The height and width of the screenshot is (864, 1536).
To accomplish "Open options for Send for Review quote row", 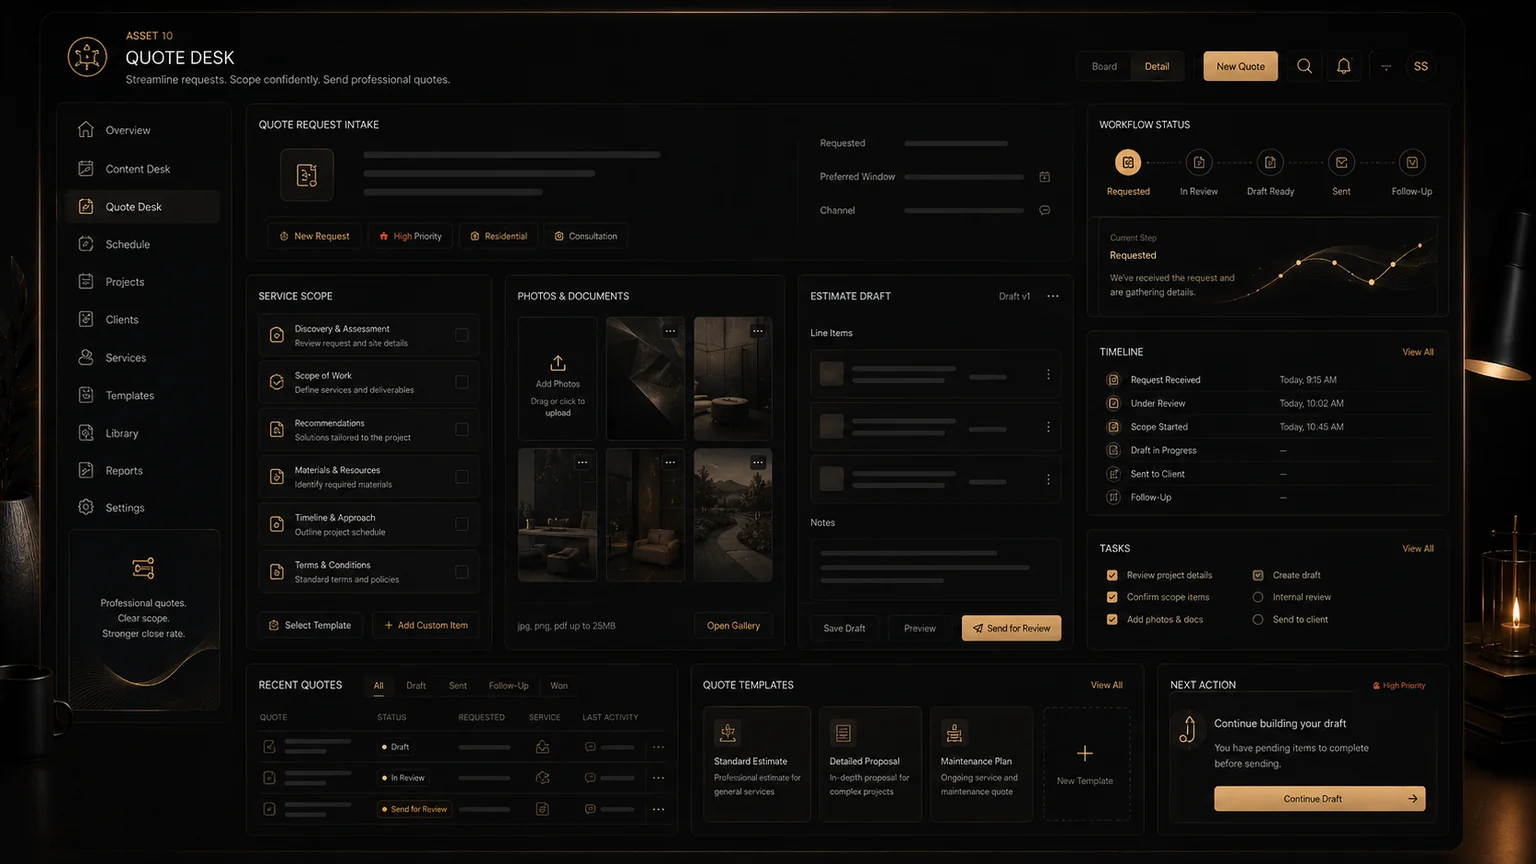I will [658, 809].
